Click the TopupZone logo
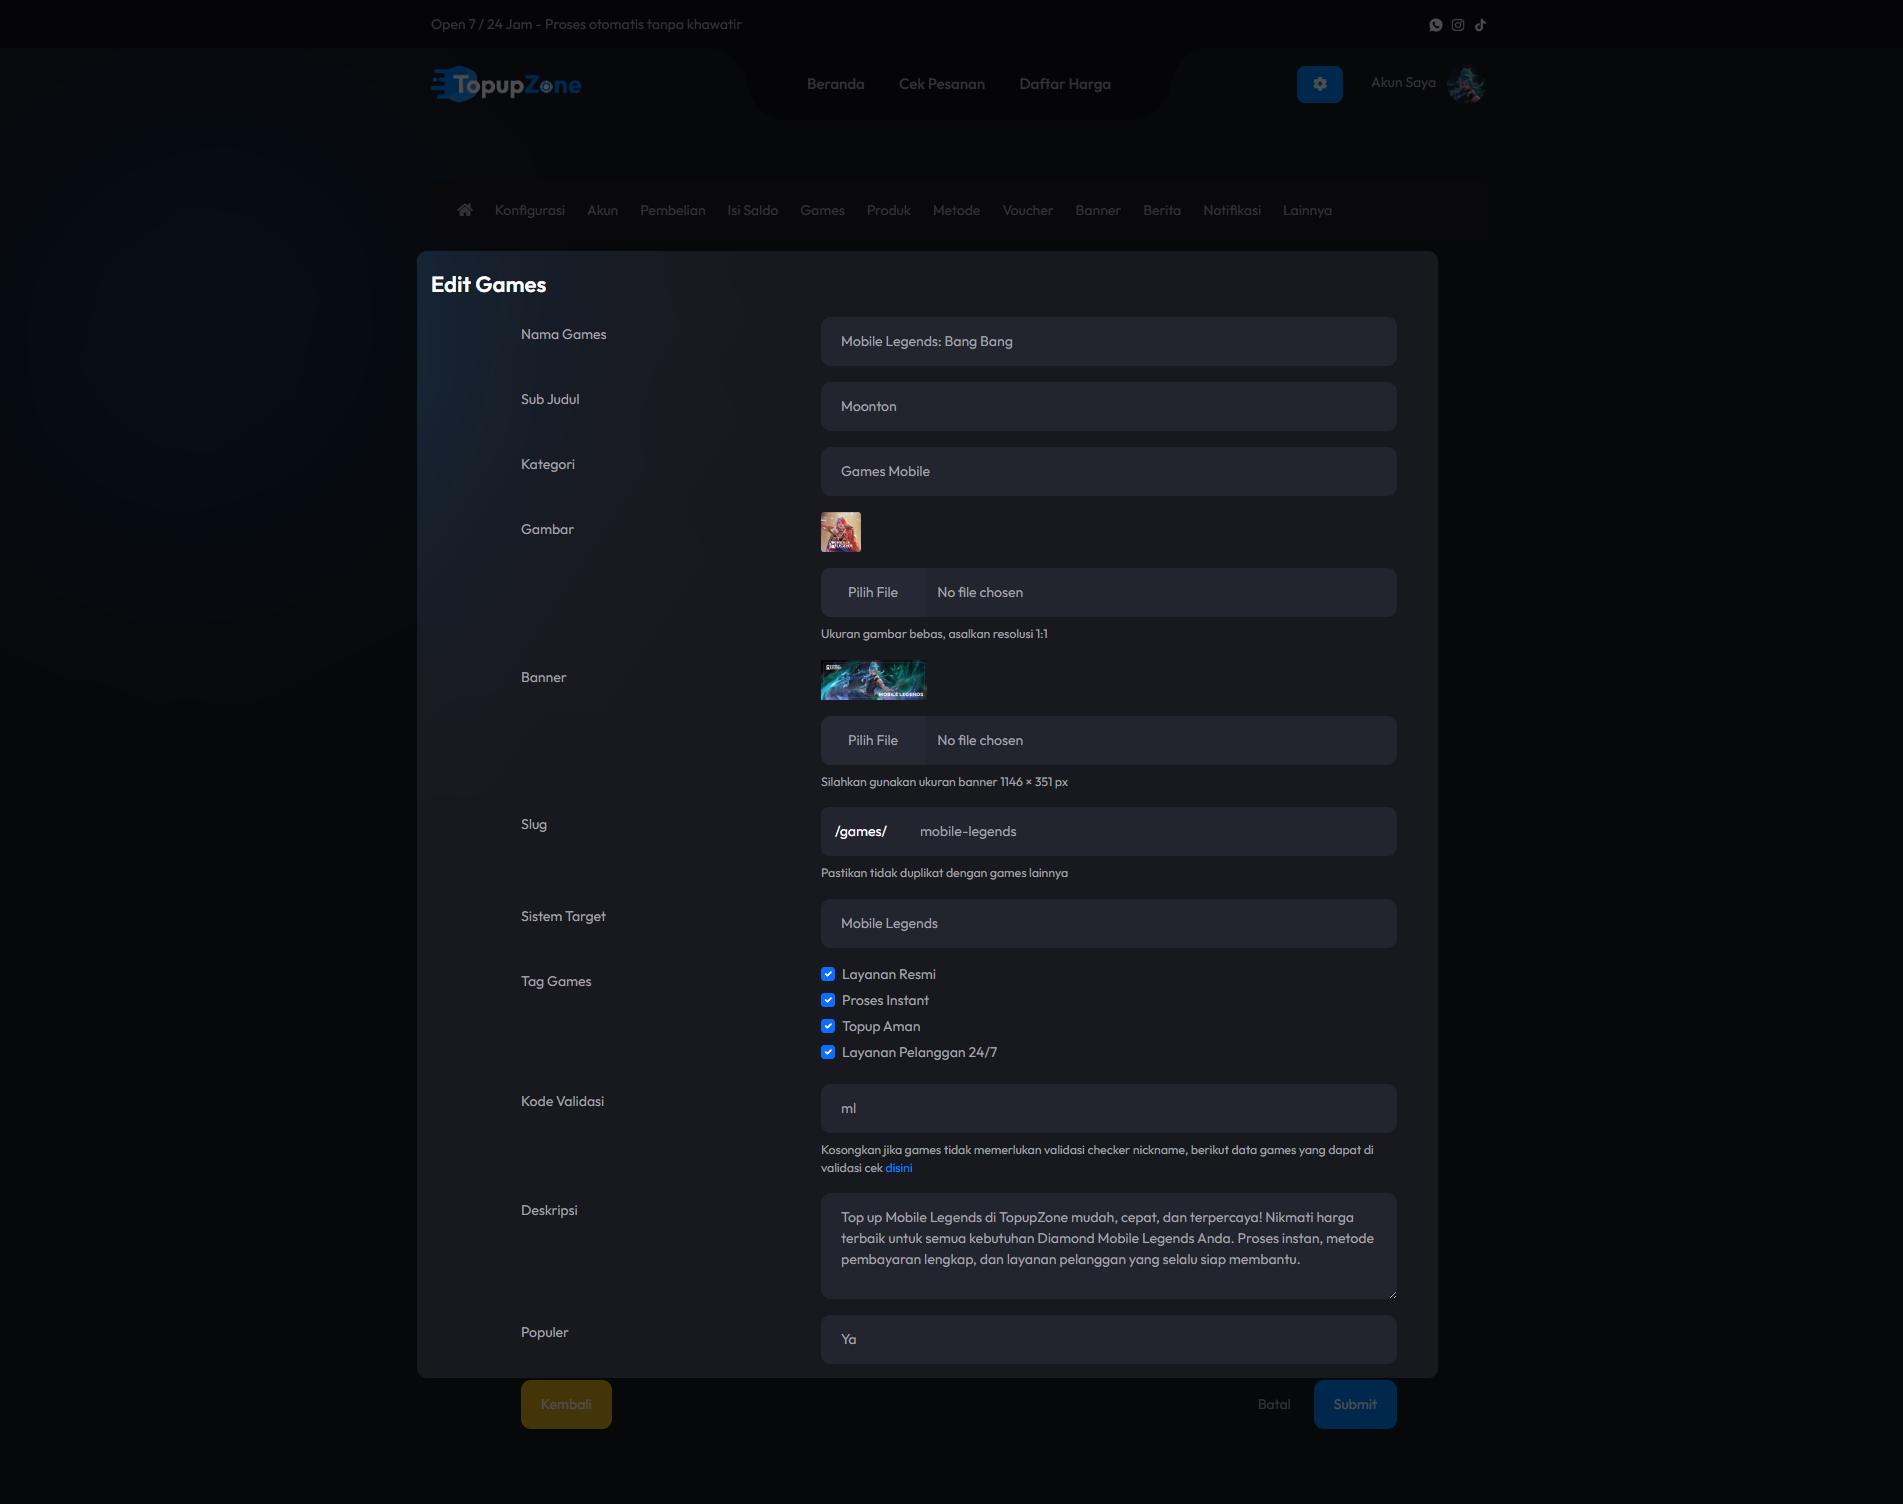This screenshot has width=1903, height=1504. [x=506, y=85]
